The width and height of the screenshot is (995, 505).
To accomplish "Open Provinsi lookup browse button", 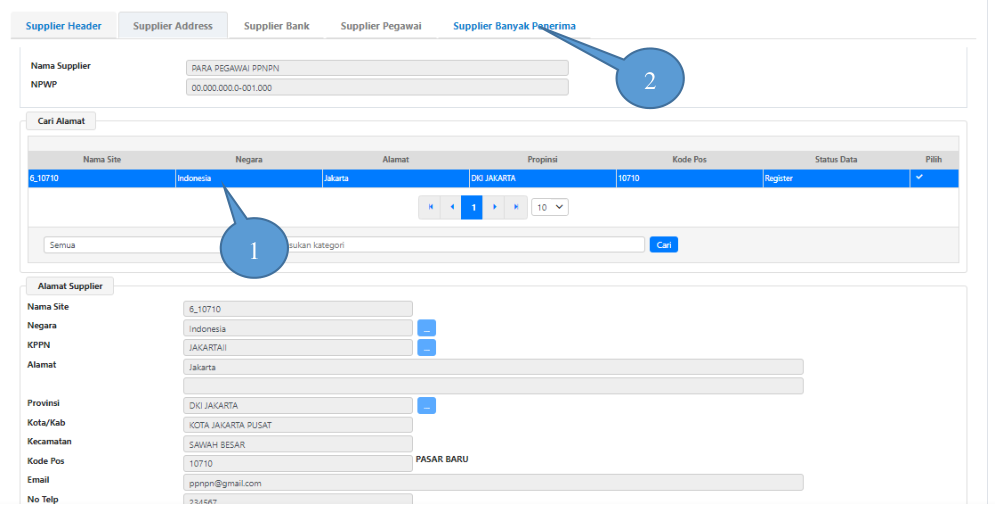I will (426, 406).
